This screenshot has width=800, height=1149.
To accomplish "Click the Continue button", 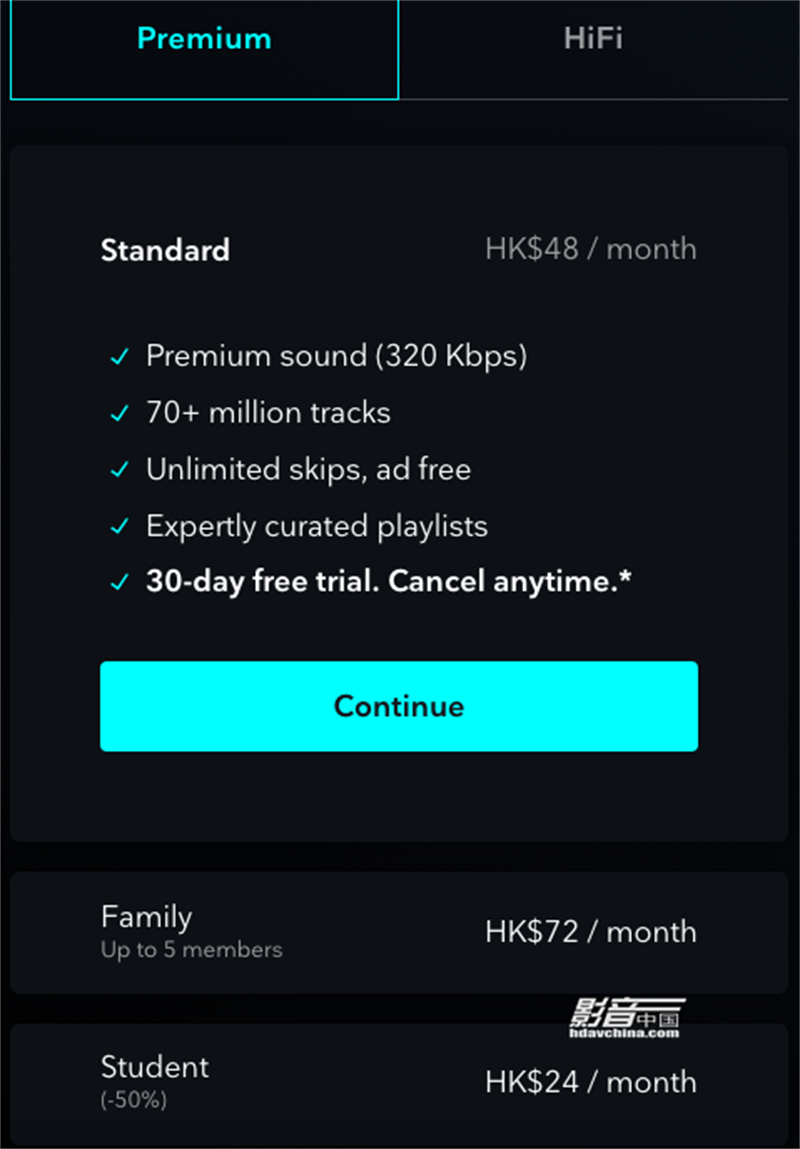I will 399,706.
